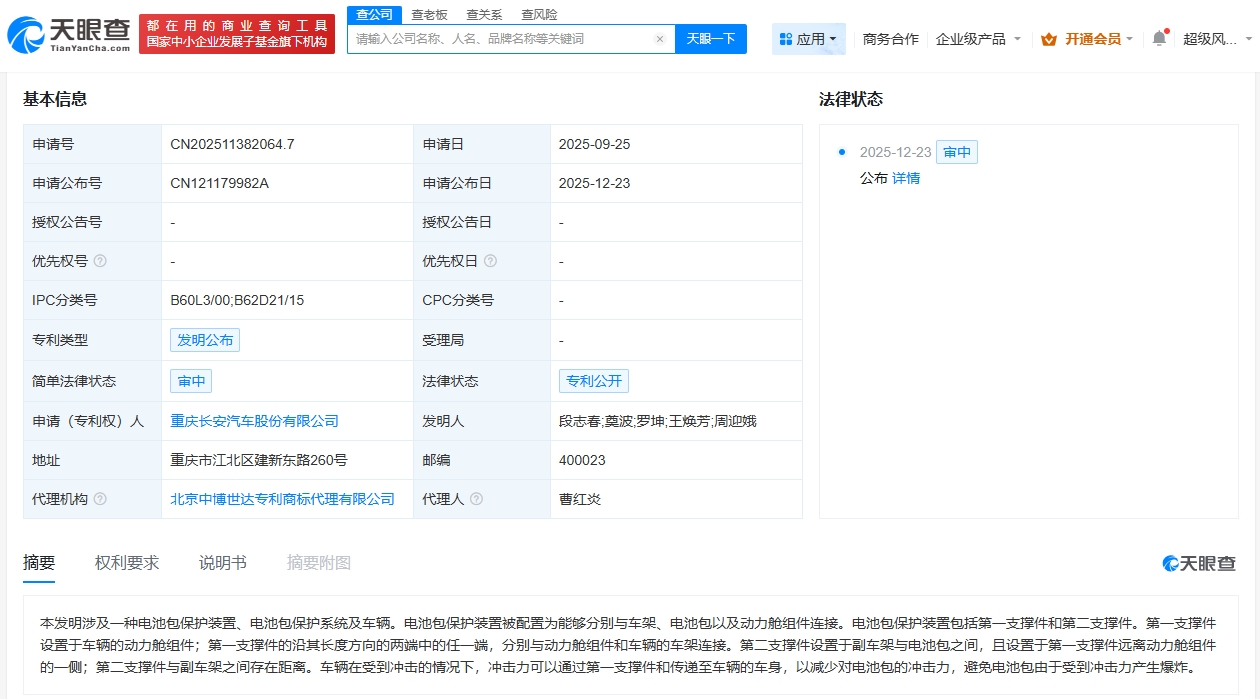Open the notification bell icon
The height and width of the screenshot is (699, 1260).
tap(1159, 38)
